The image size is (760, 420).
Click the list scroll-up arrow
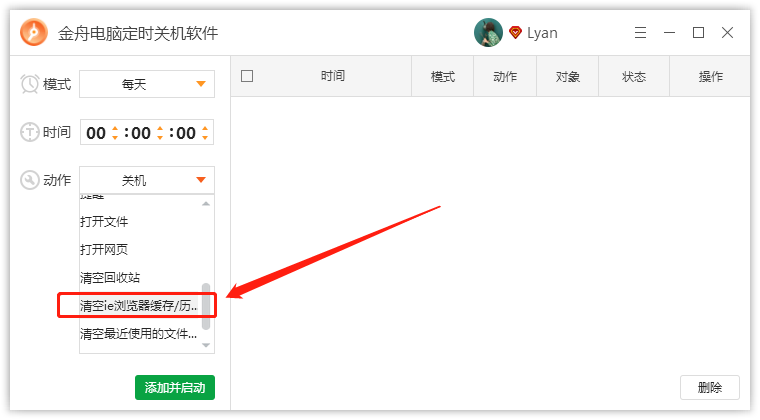coord(206,203)
